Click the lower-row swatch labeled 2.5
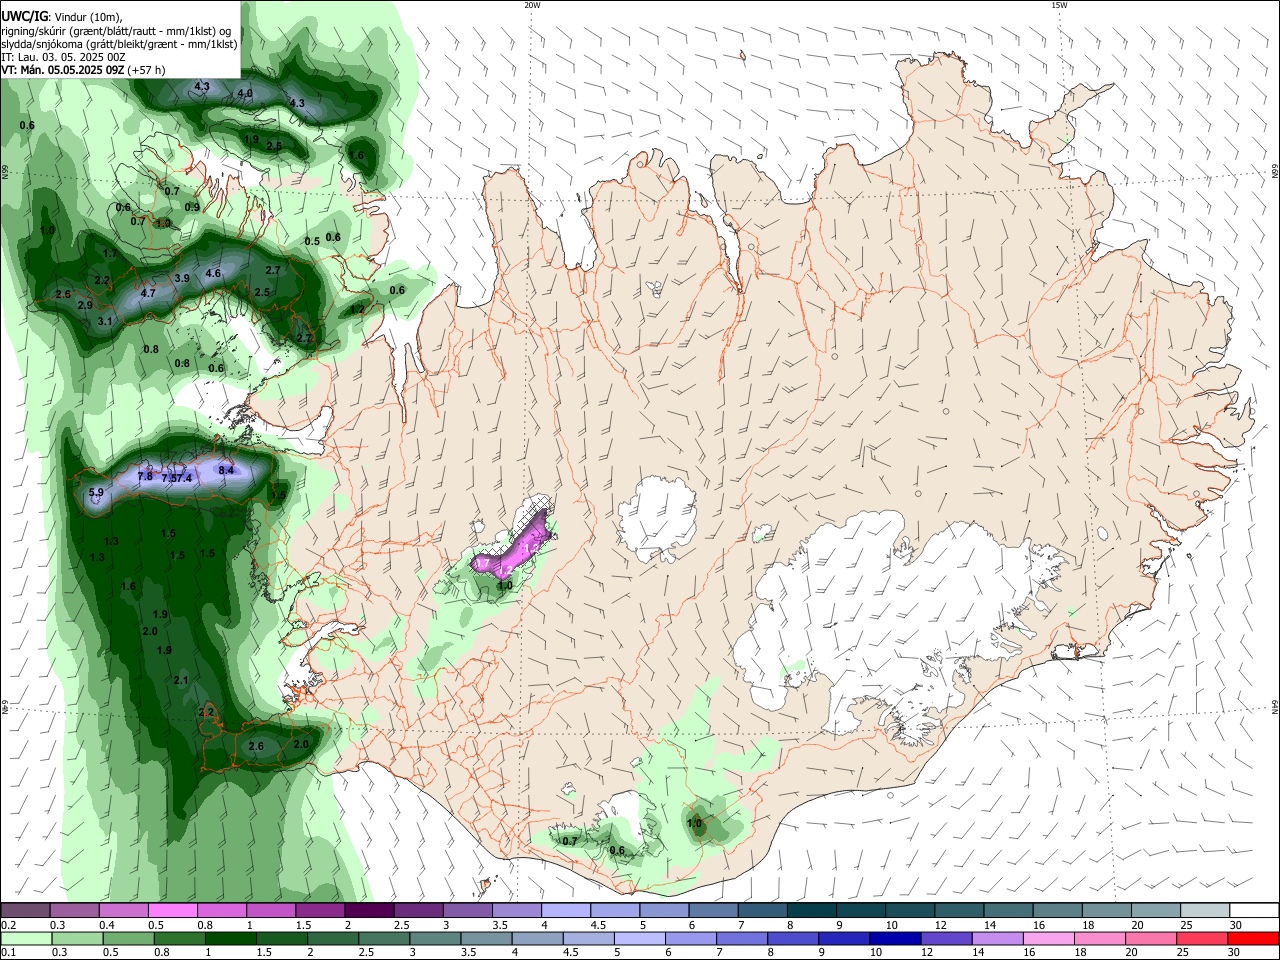1280x960 pixels. click(384, 938)
